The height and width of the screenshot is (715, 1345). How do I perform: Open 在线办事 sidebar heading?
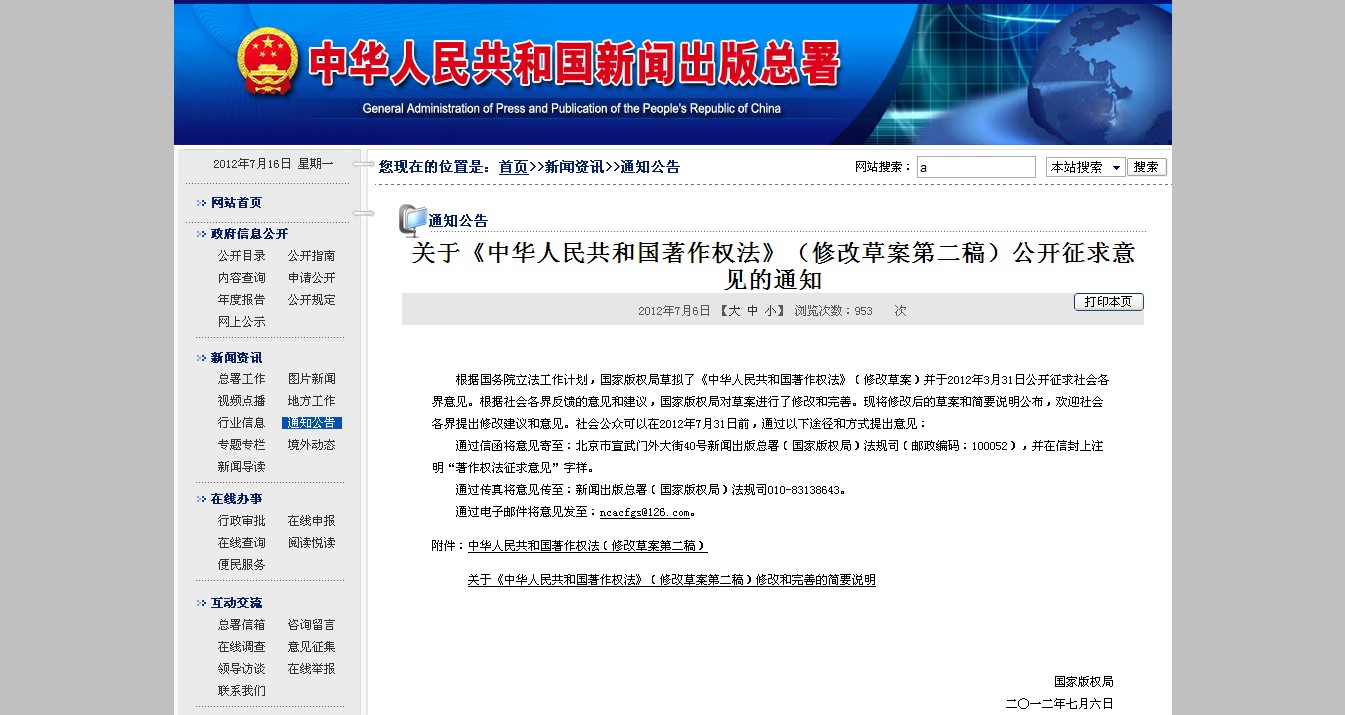(236, 499)
